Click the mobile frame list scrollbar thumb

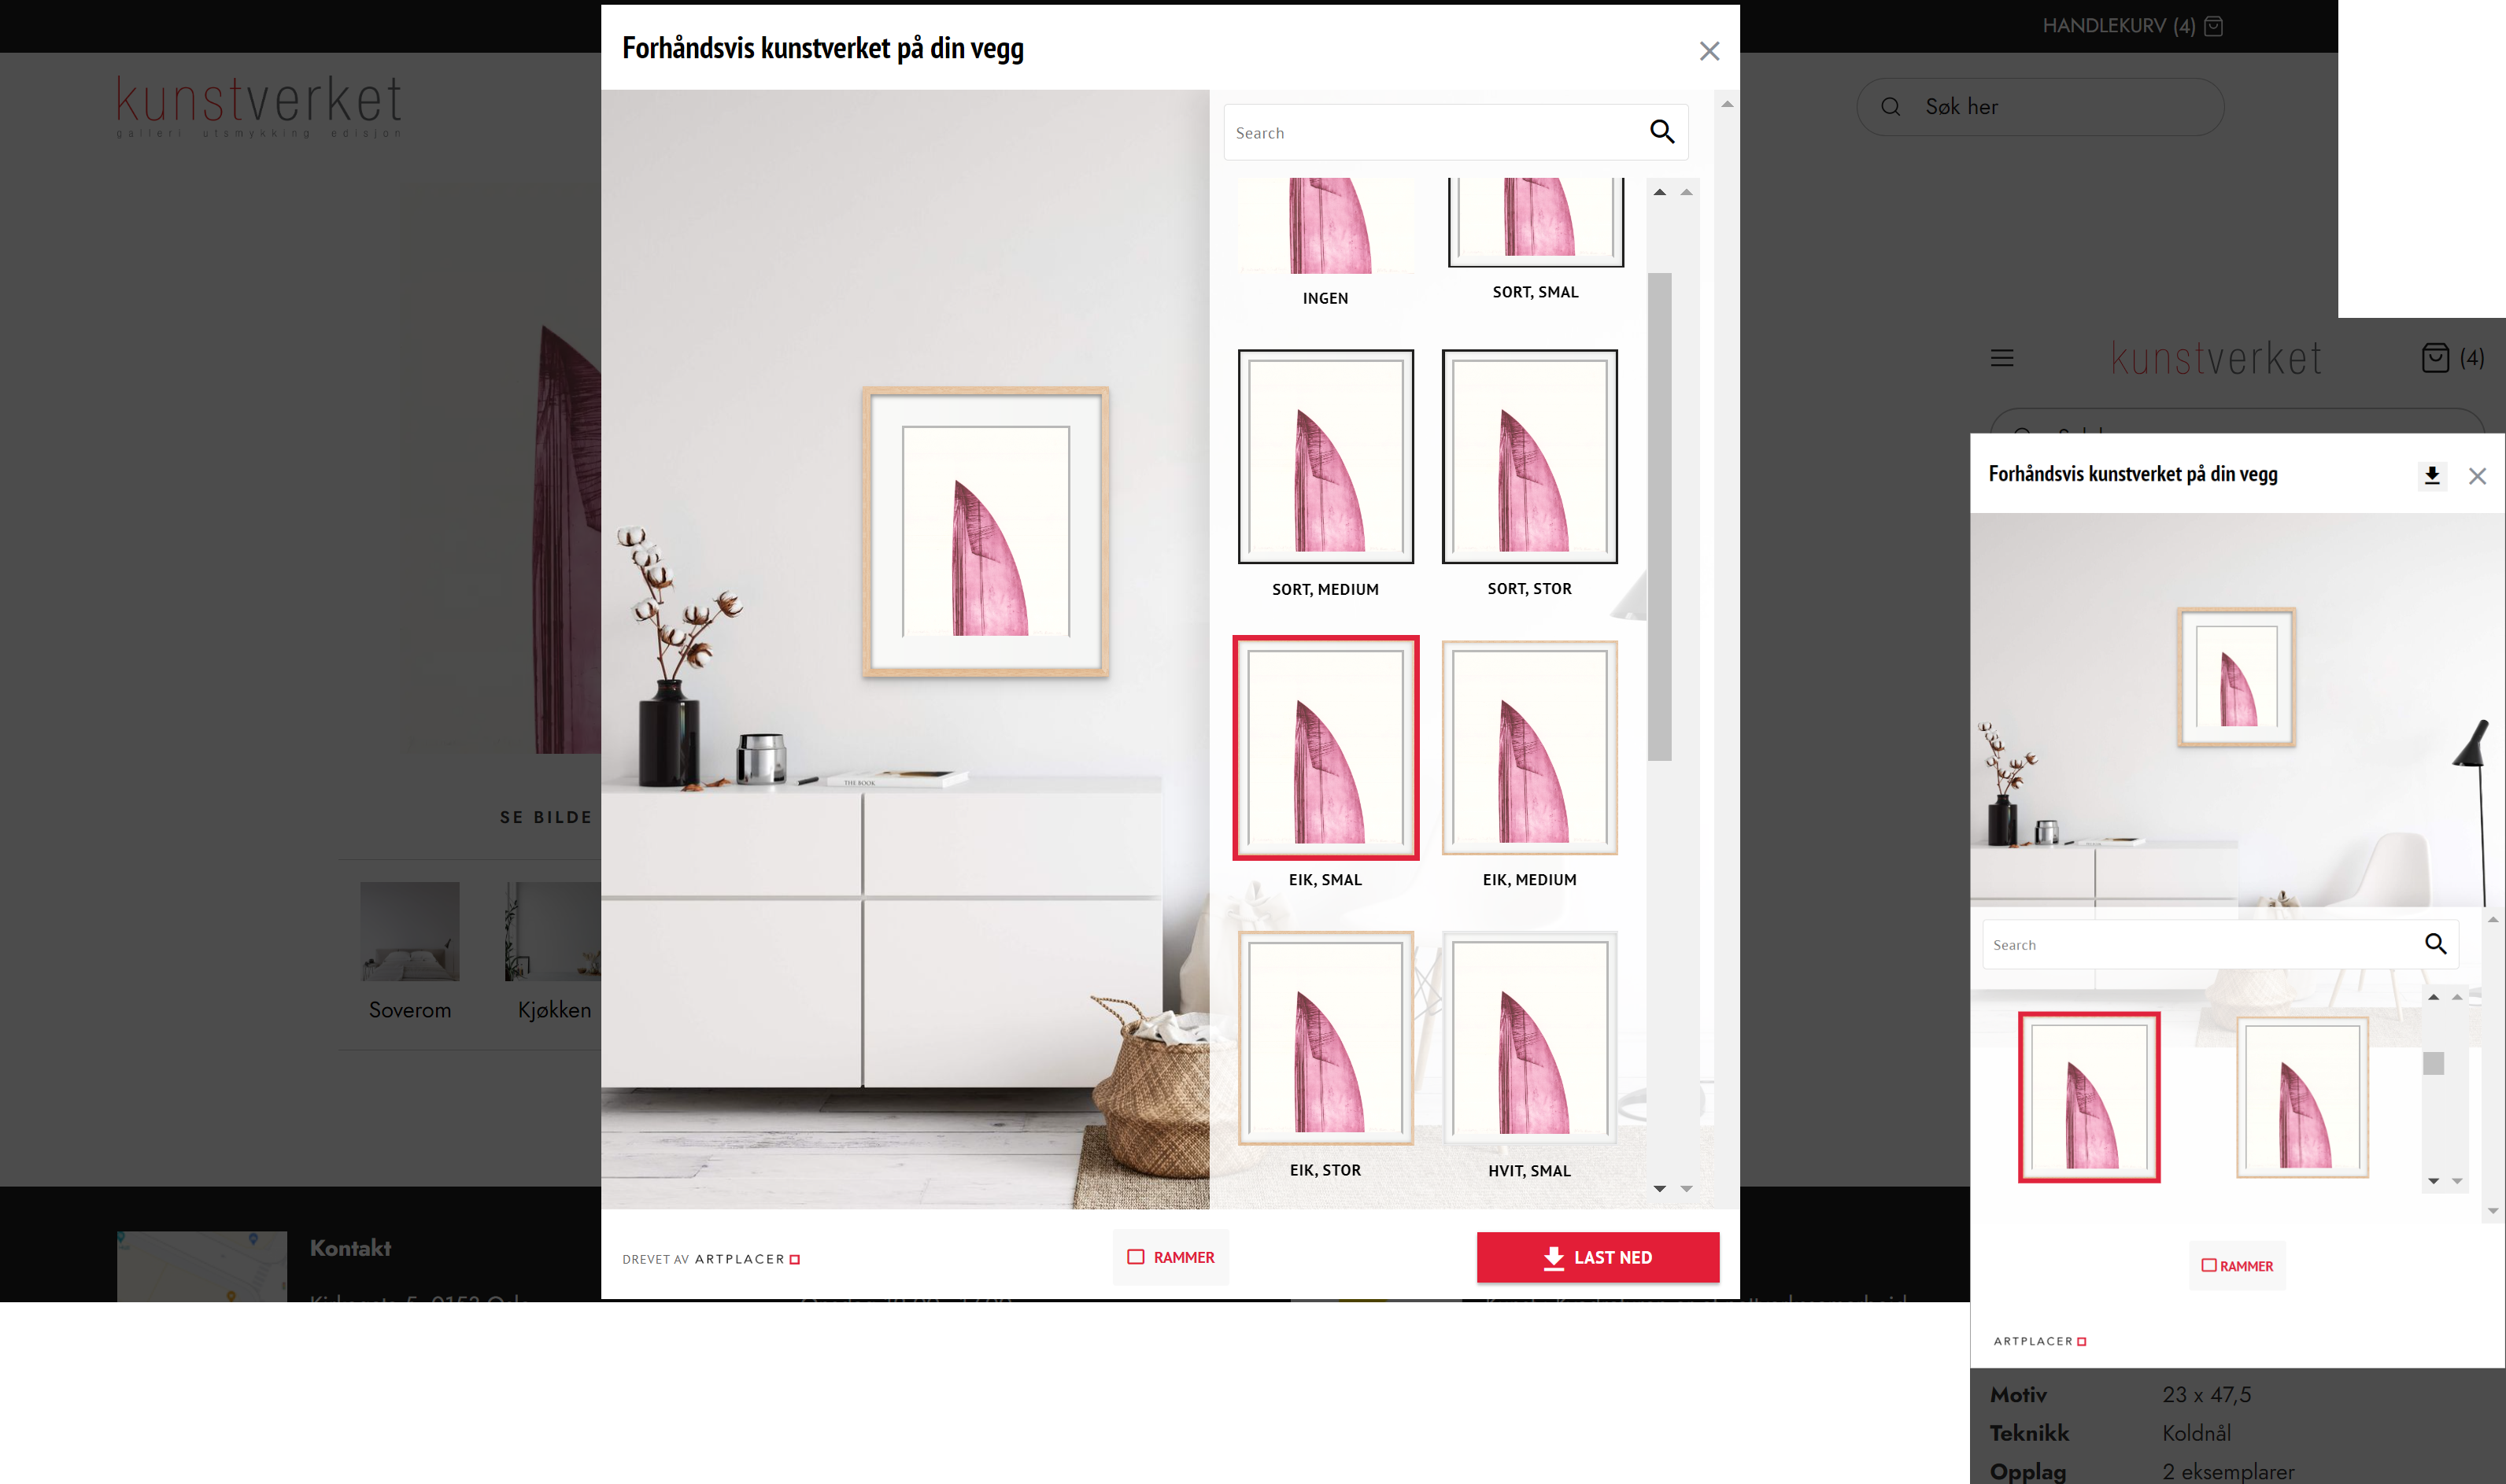[2433, 1062]
